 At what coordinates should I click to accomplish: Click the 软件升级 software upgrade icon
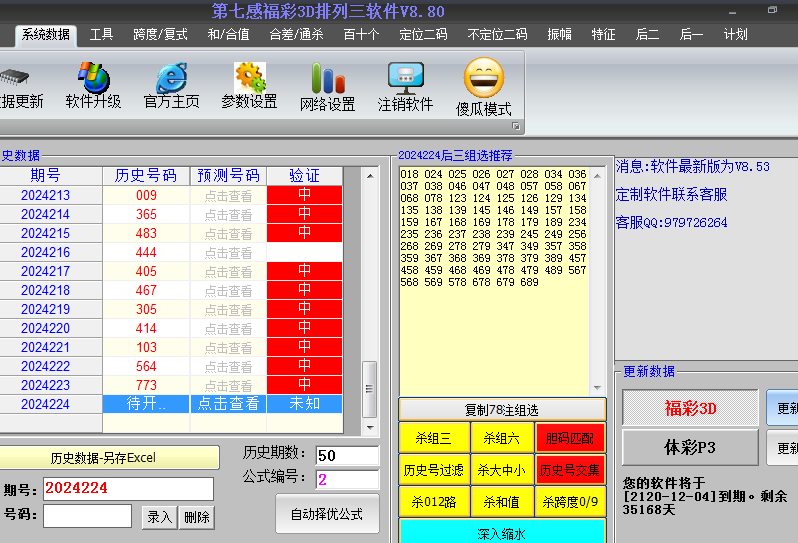pyautogui.click(x=93, y=85)
